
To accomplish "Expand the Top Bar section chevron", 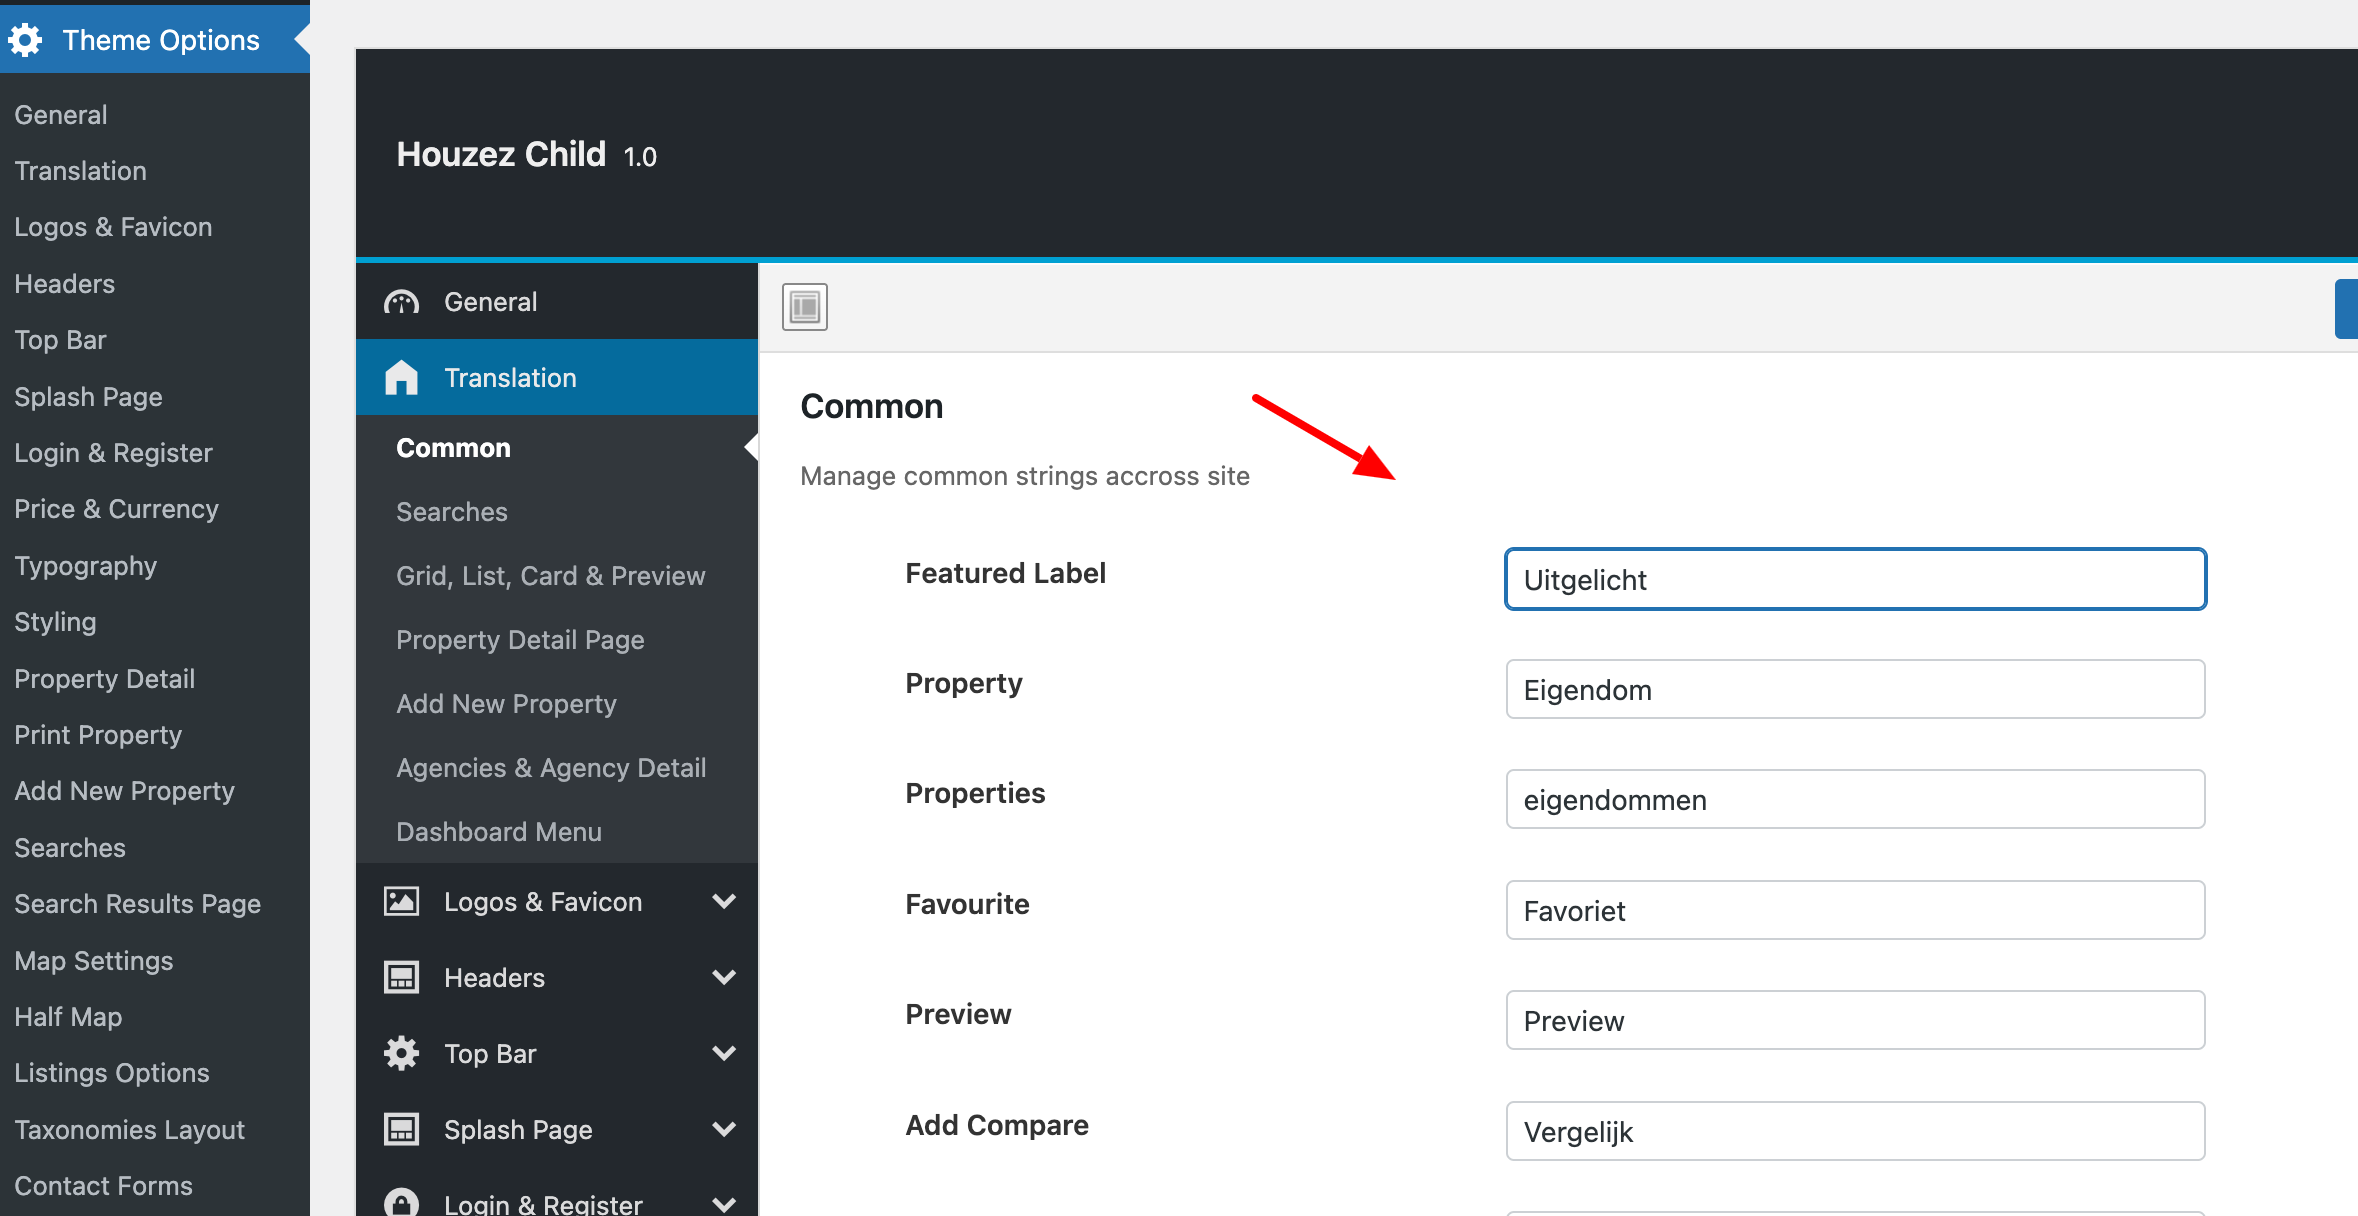I will click(x=724, y=1054).
